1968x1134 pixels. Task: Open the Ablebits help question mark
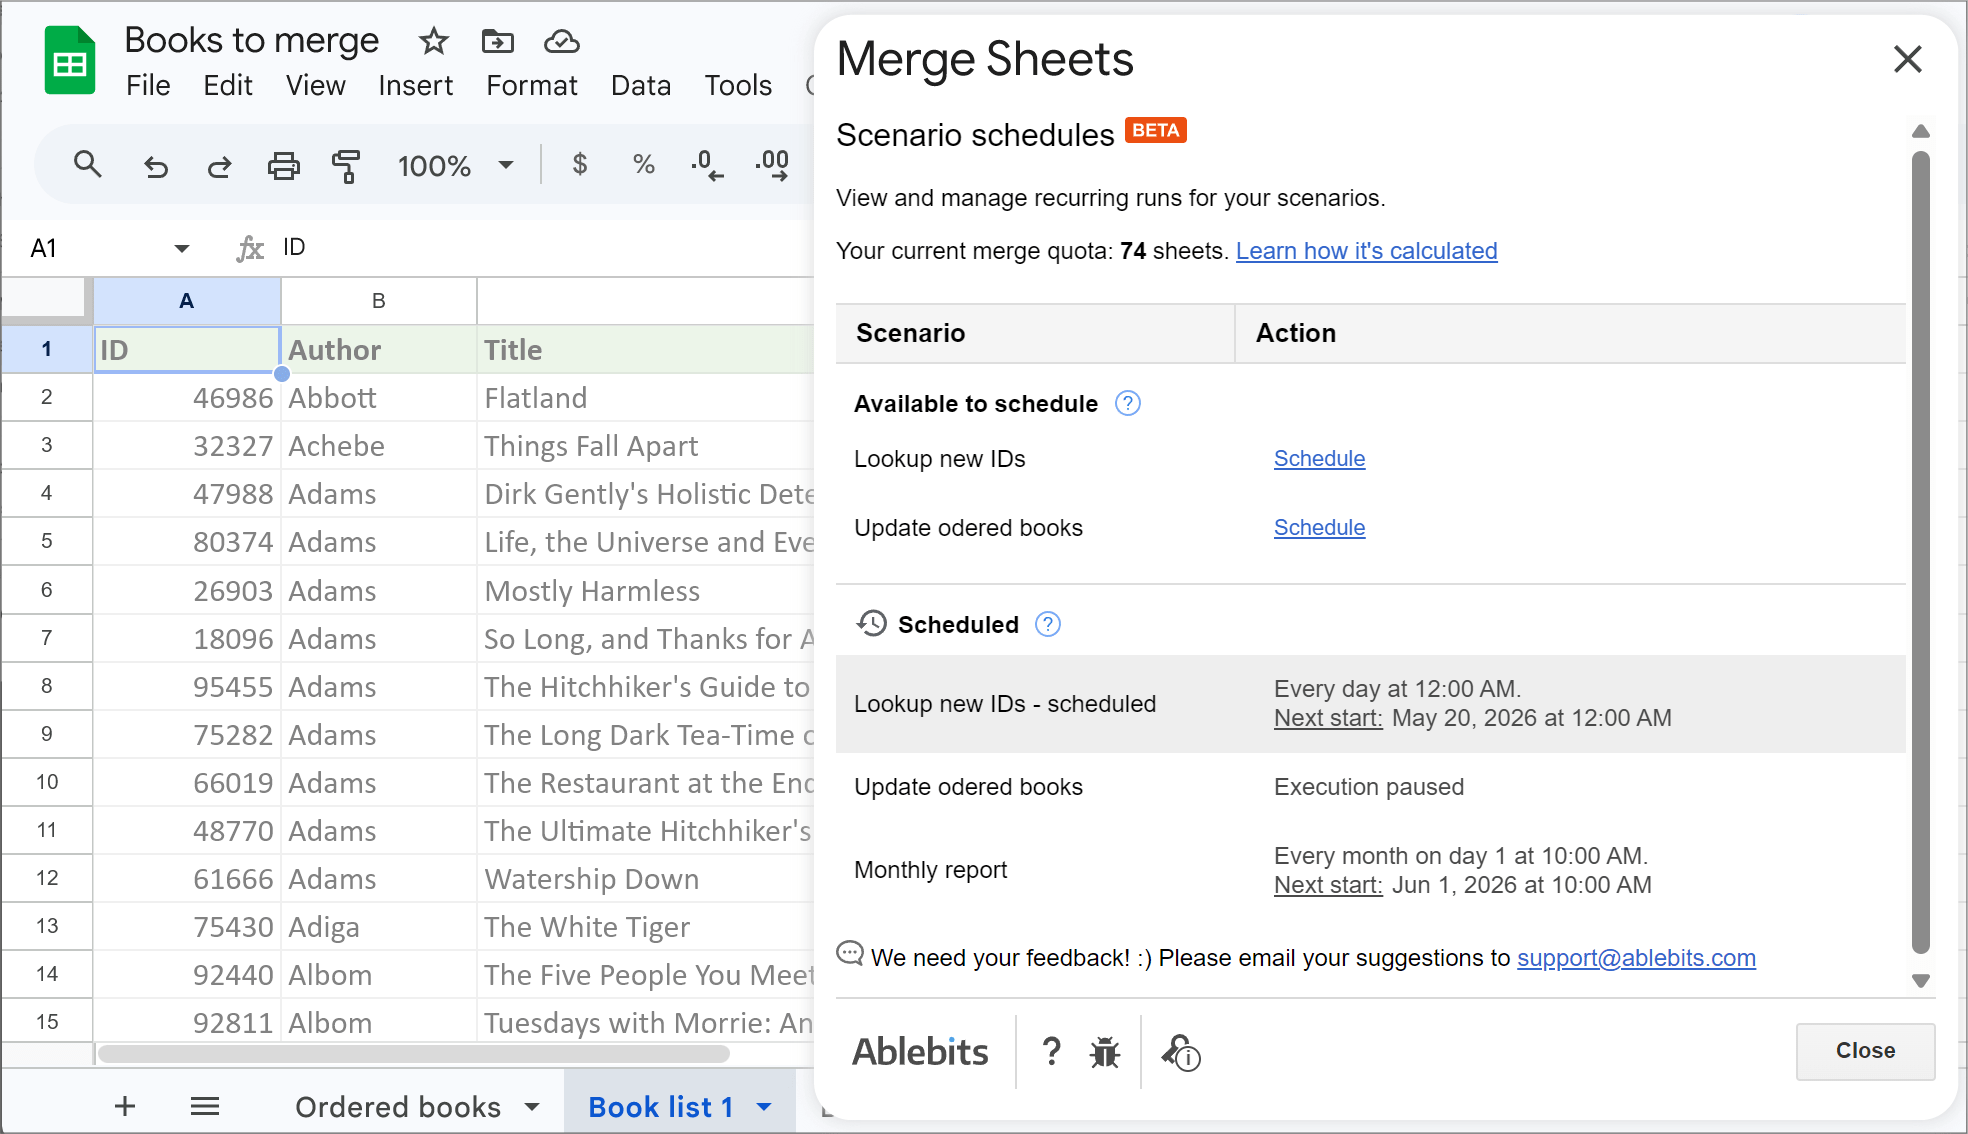(x=1051, y=1051)
